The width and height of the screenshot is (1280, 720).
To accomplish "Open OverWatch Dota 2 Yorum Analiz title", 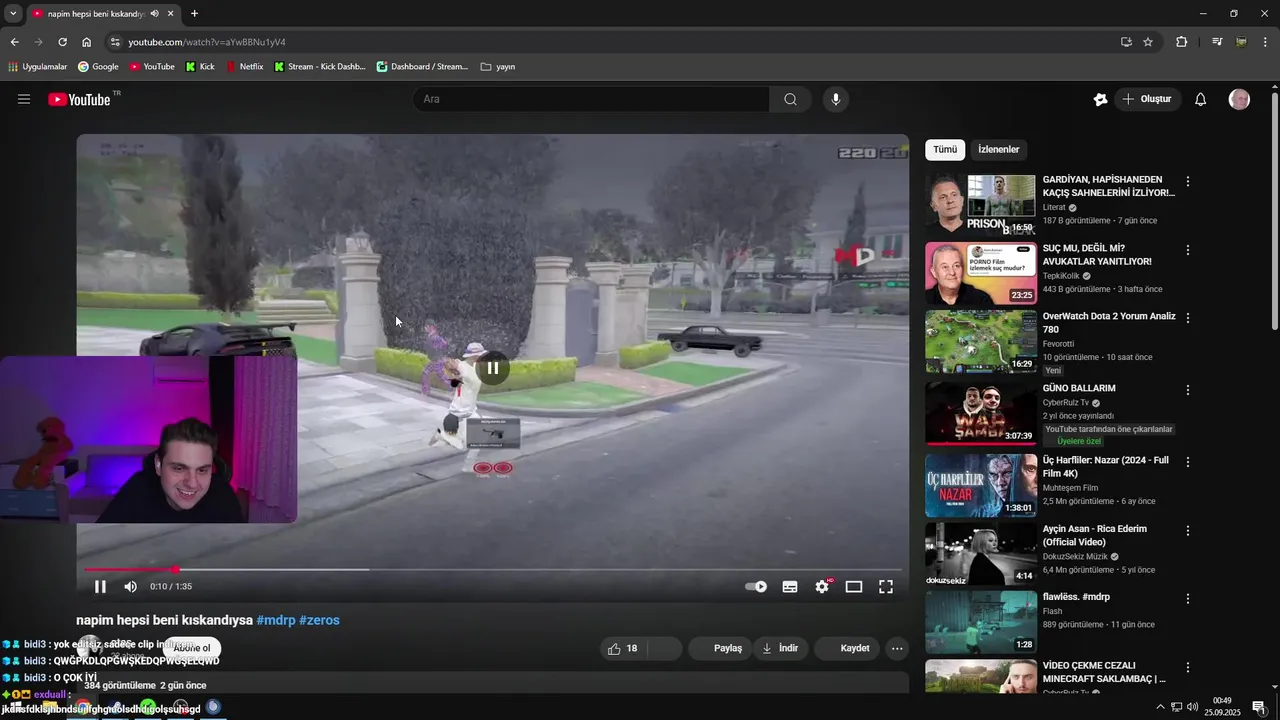I will pos(1109,323).
